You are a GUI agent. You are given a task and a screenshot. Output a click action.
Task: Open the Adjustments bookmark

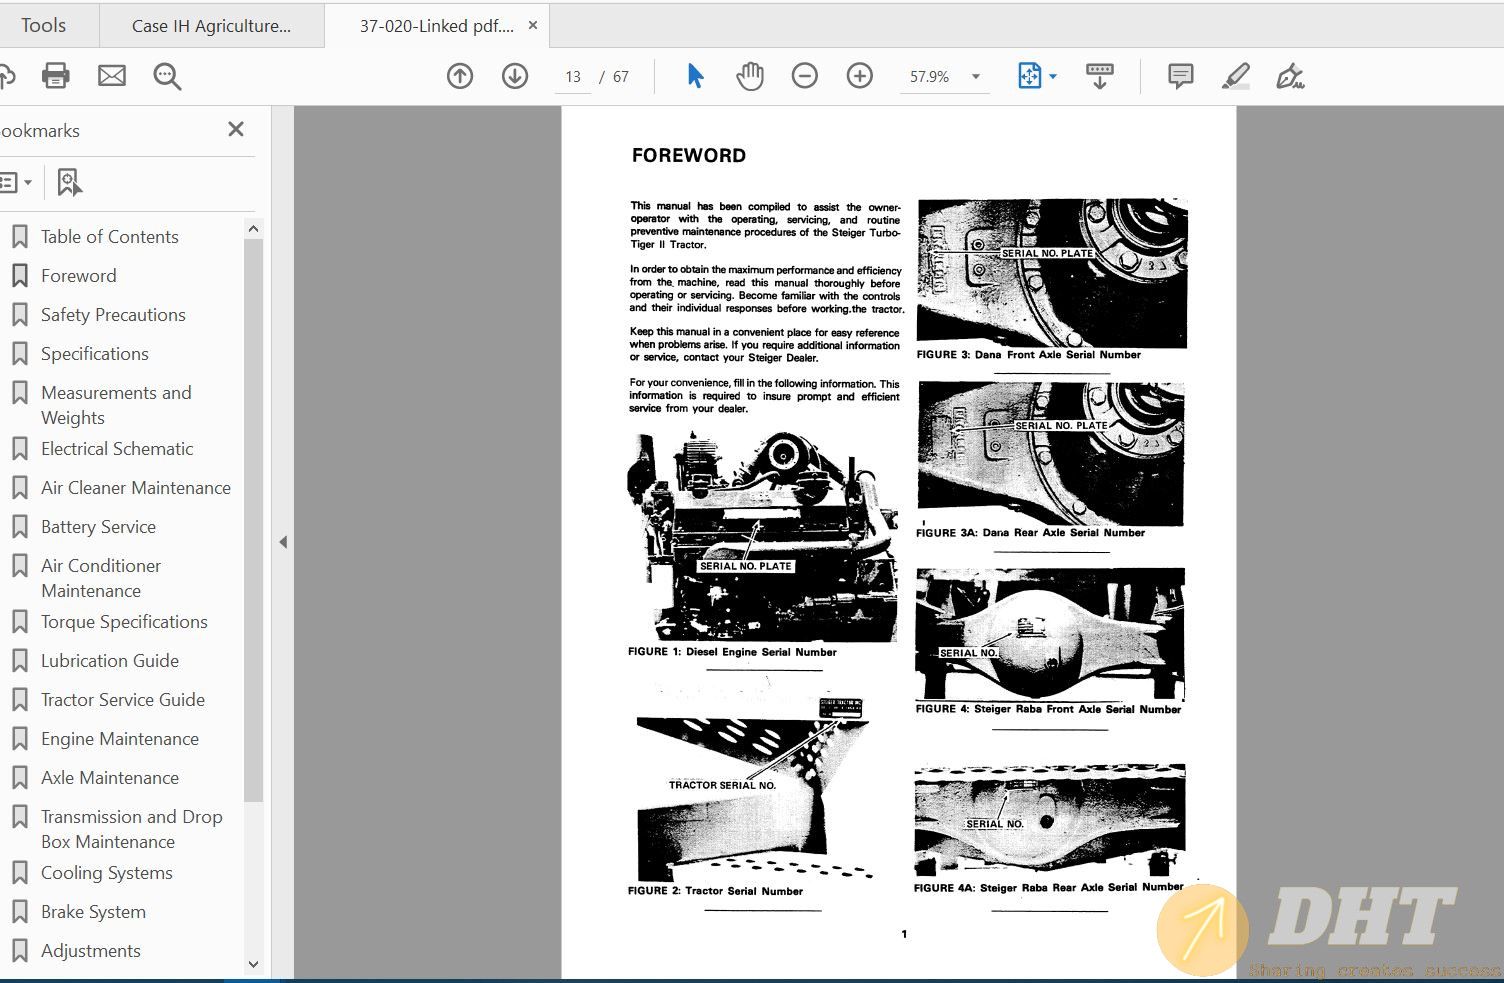91,951
